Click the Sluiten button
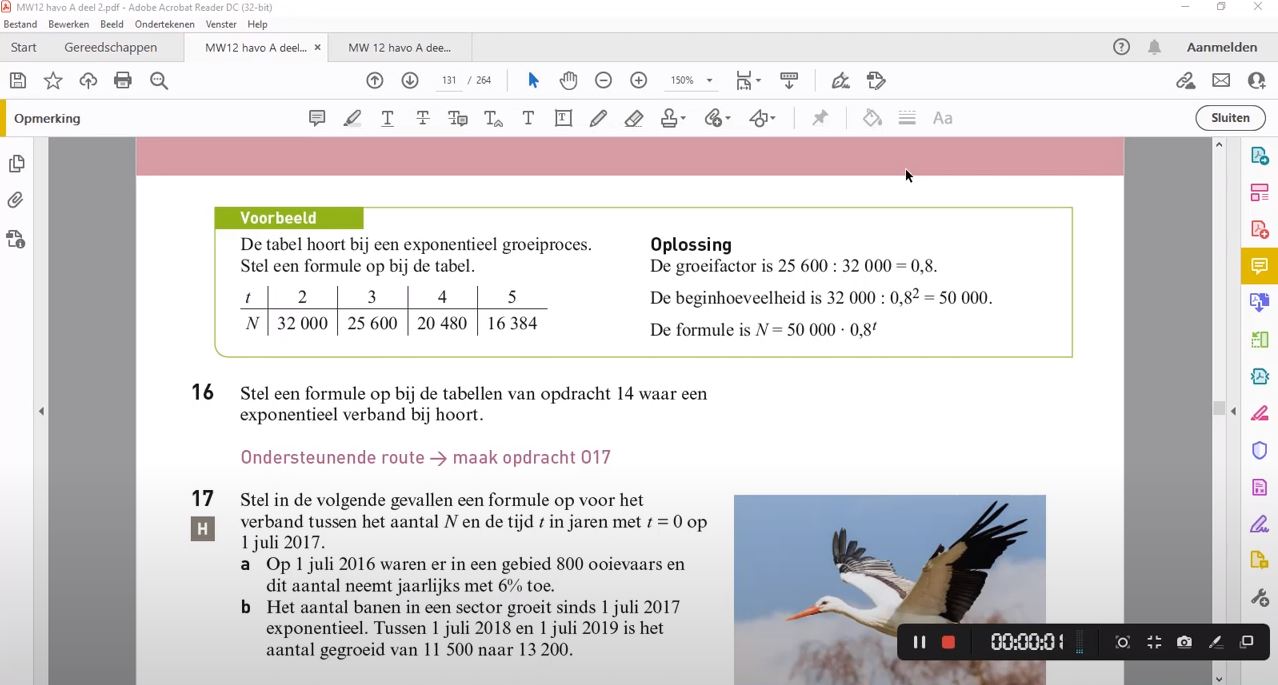 point(1230,118)
